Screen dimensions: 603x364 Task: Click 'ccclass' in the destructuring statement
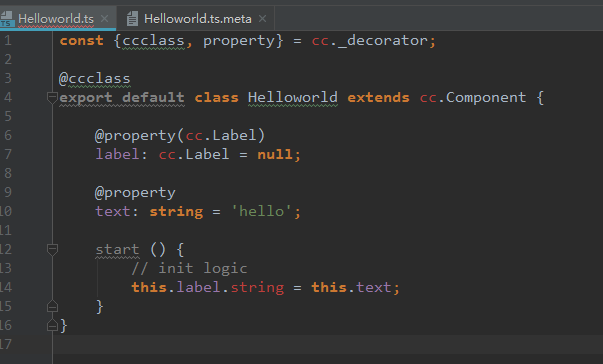coord(153,41)
